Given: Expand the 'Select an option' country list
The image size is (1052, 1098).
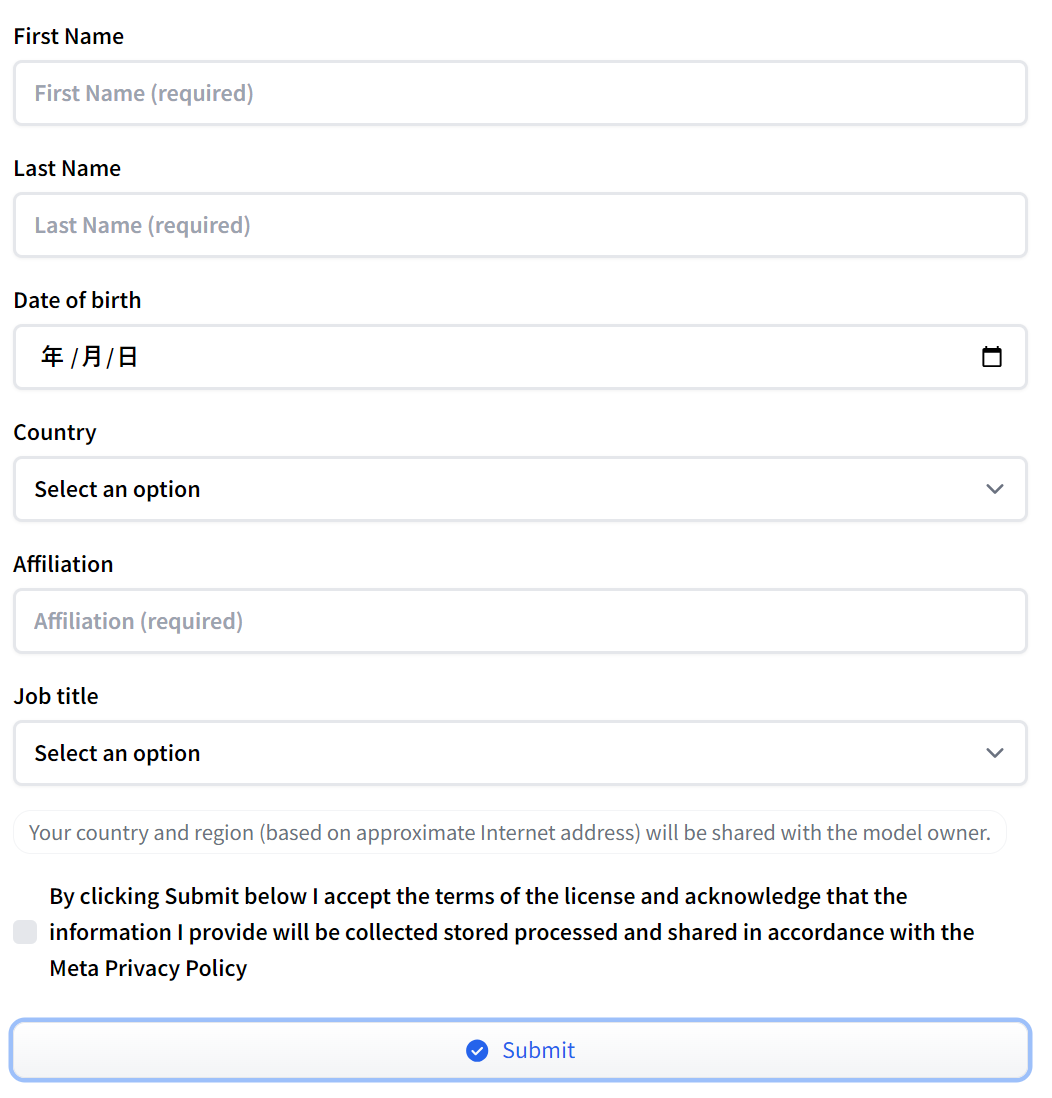Looking at the screenshot, I should (520, 489).
